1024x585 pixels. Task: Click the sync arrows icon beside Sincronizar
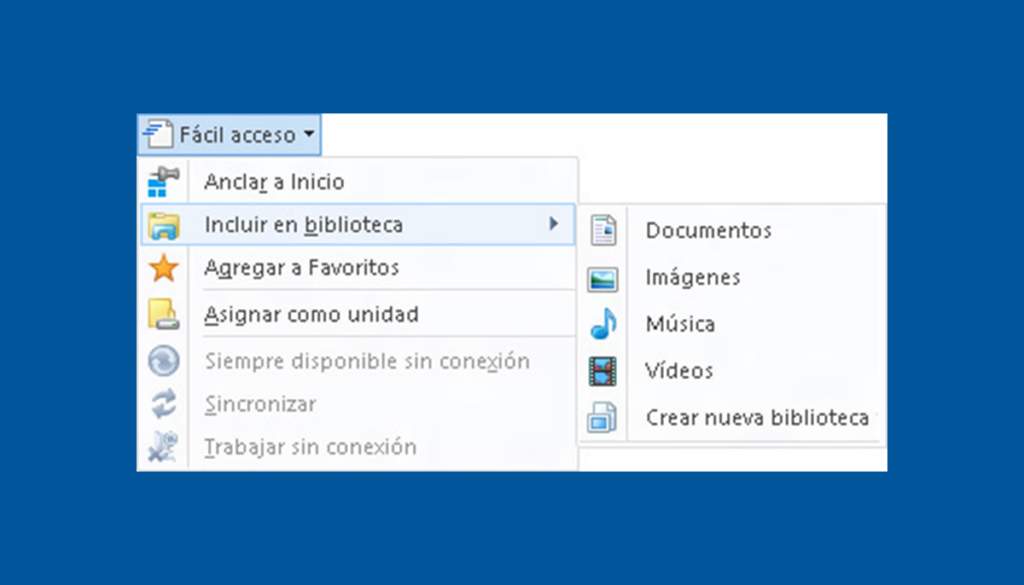pyautogui.click(x=163, y=404)
